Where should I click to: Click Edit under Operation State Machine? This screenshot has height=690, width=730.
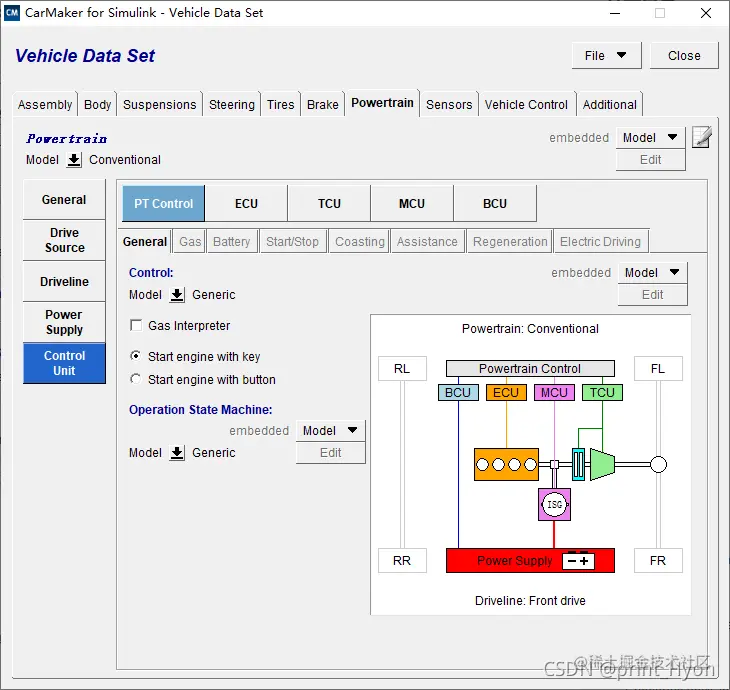coord(330,453)
